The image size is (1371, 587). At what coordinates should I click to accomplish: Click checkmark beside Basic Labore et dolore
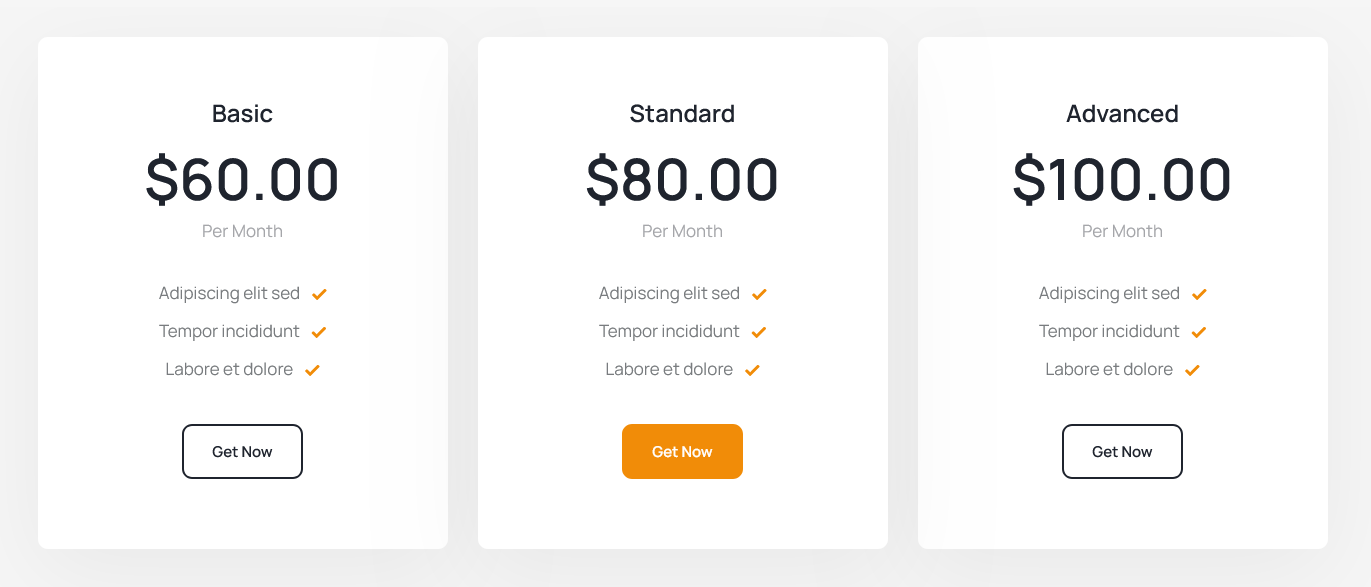coord(312,370)
